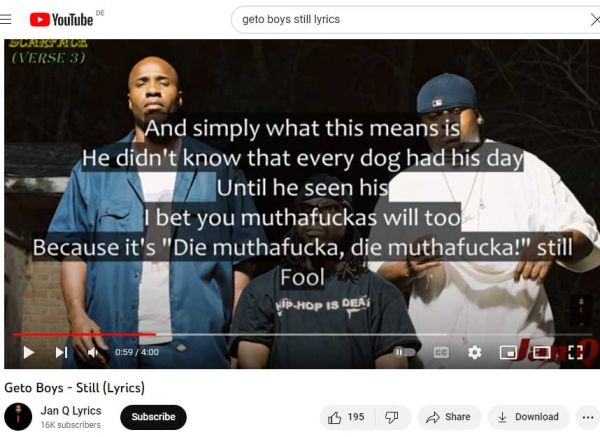
Task: Mute the video volume
Action: 93,352
